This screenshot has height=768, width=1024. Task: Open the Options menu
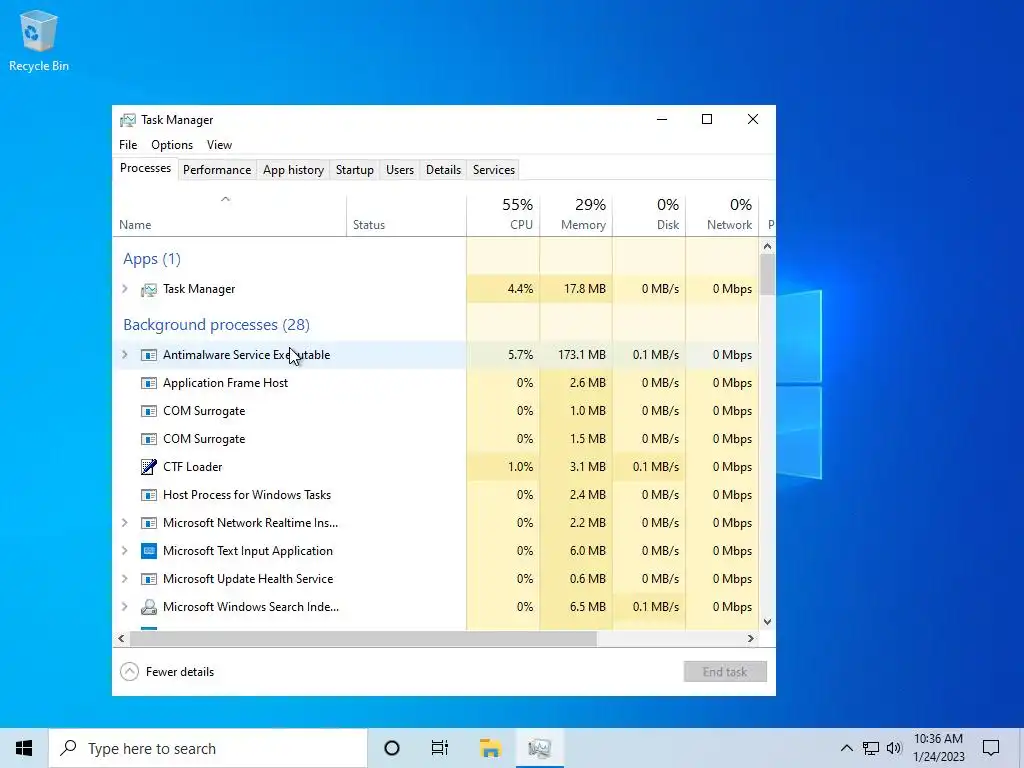coord(172,145)
